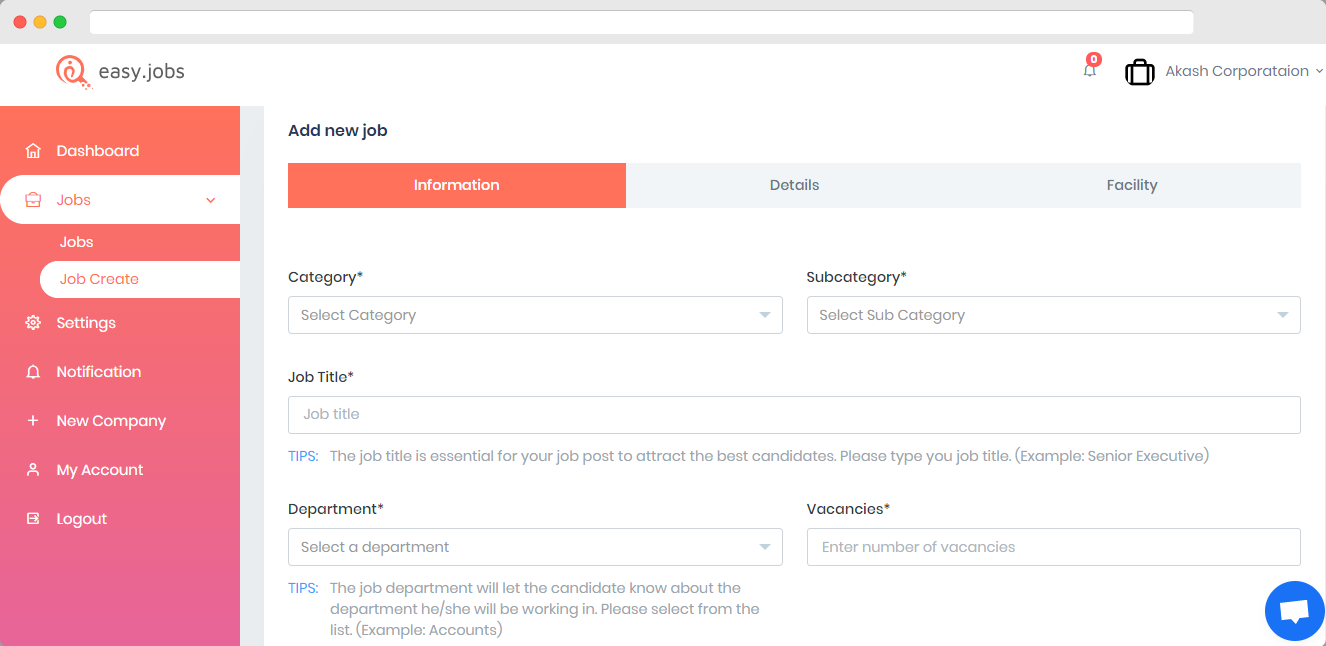This screenshot has height=646, width=1326.
Task: Open the chat support bubble
Action: coord(1295,611)
